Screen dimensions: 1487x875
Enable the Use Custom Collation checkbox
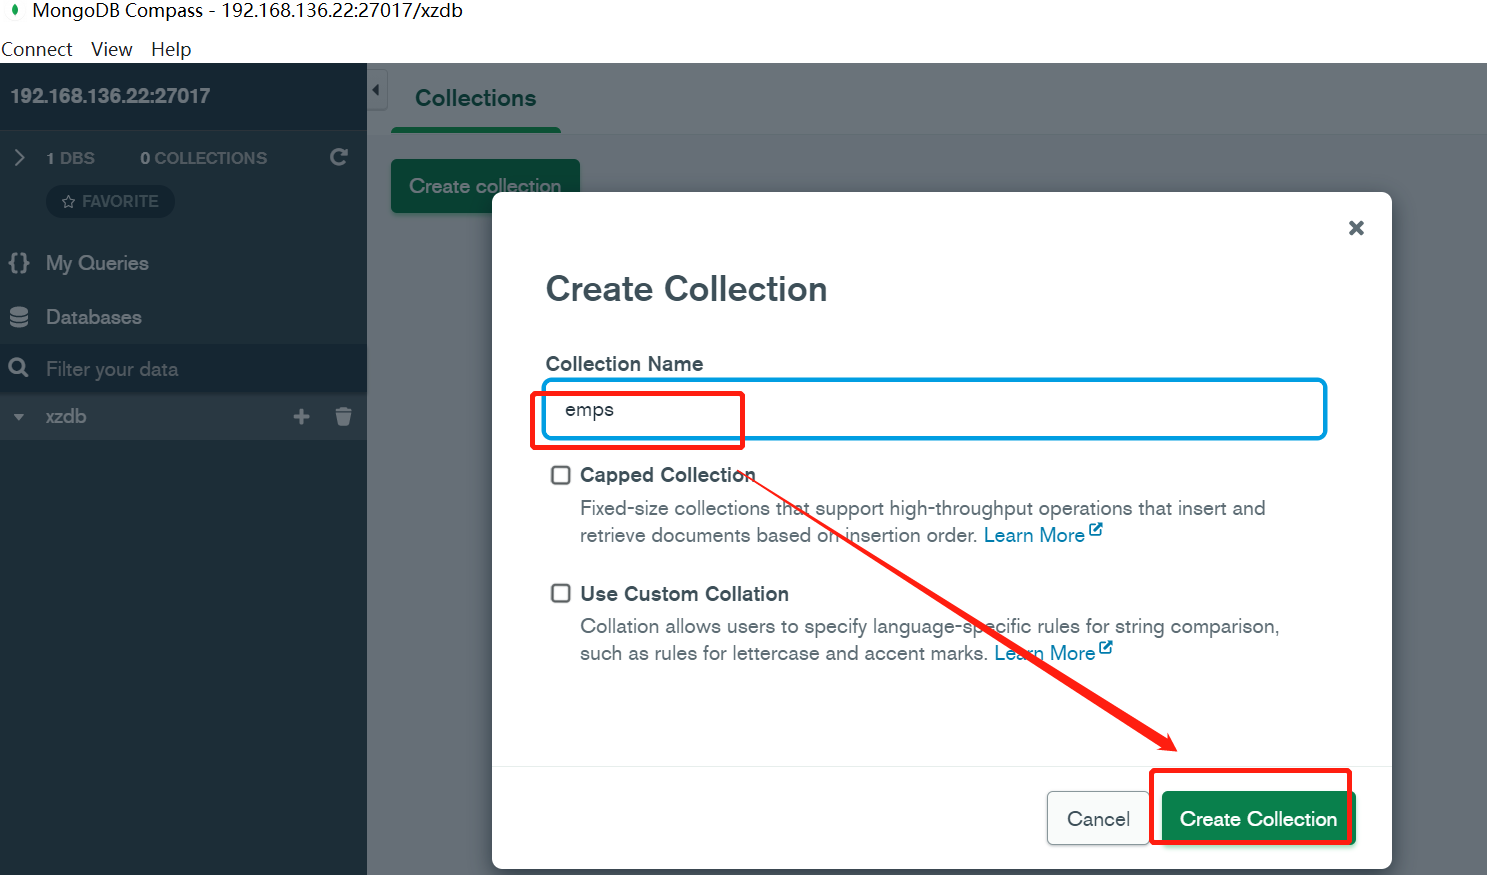(x=561, y=593)
